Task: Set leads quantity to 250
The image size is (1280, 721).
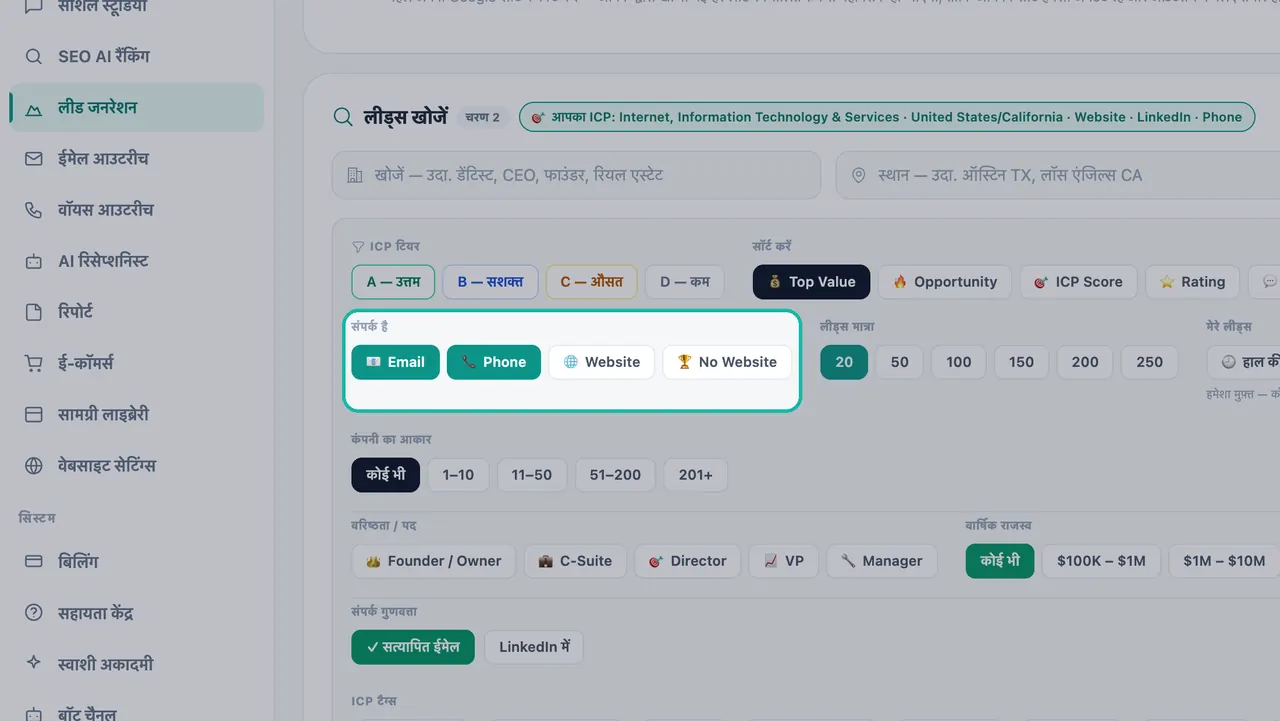Action: tap(1150, 362)
